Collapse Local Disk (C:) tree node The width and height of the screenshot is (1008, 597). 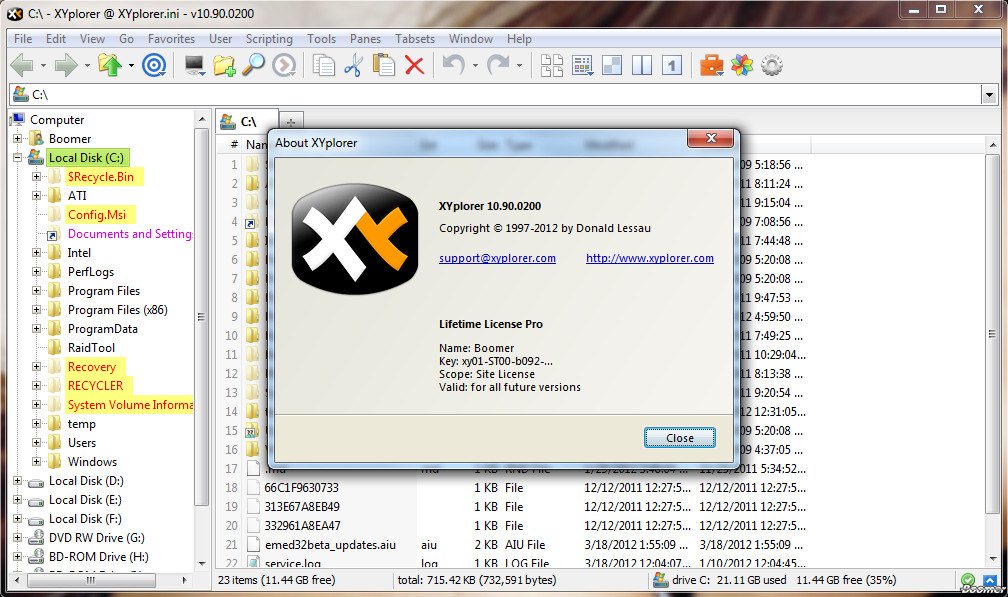[x=17, y=157]
